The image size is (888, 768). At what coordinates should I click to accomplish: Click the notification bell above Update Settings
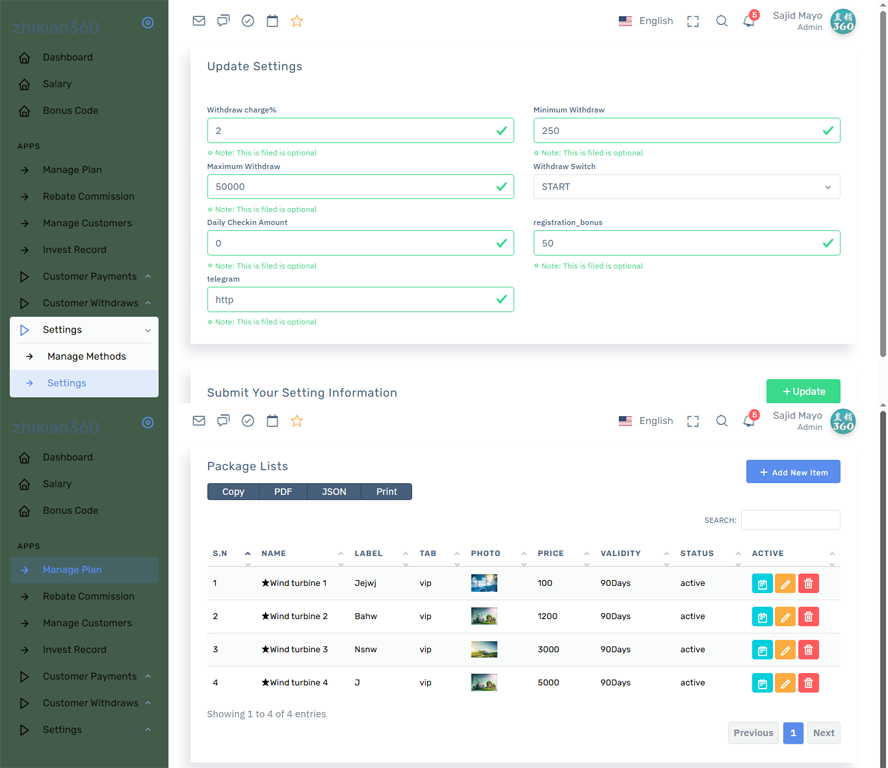749,21
